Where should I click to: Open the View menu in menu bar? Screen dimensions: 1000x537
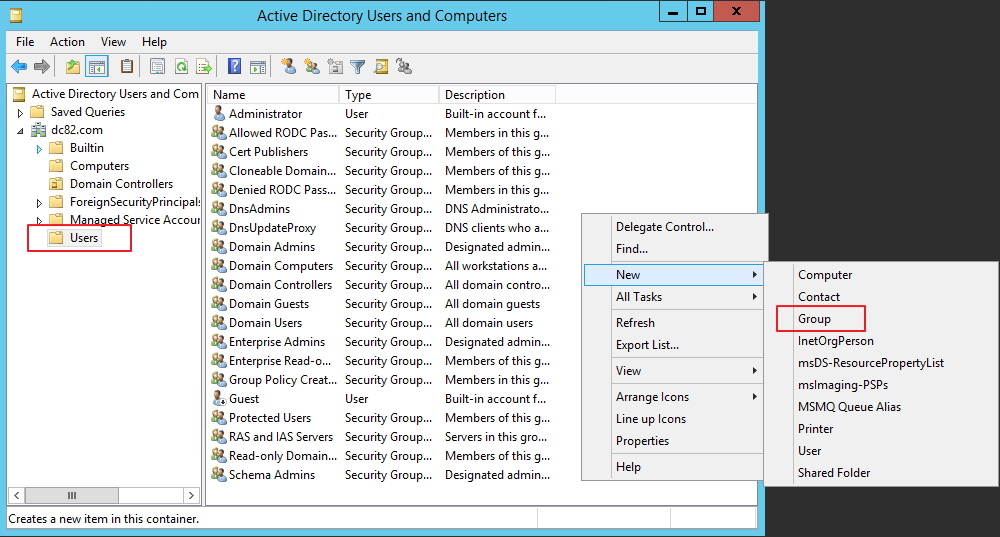click(x=113, y=41)
